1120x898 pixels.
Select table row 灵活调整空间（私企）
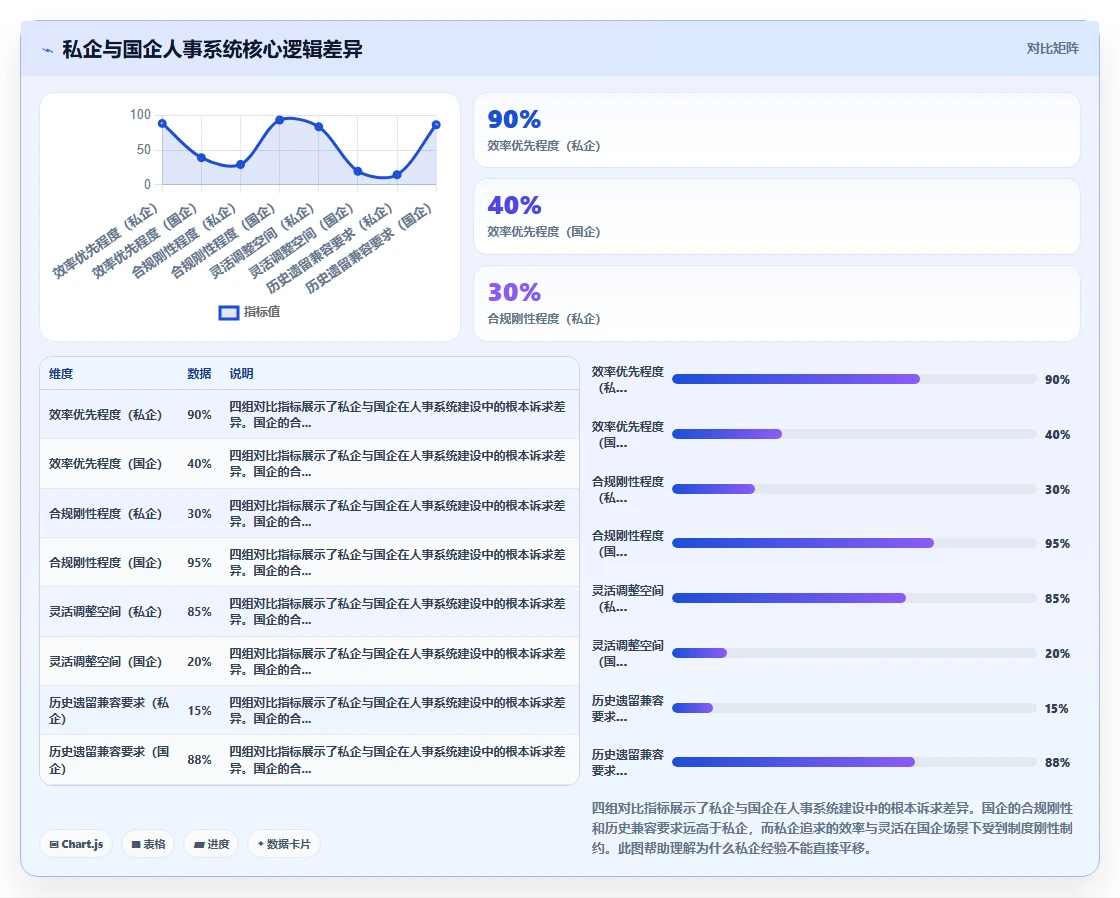tap(309, 612)
